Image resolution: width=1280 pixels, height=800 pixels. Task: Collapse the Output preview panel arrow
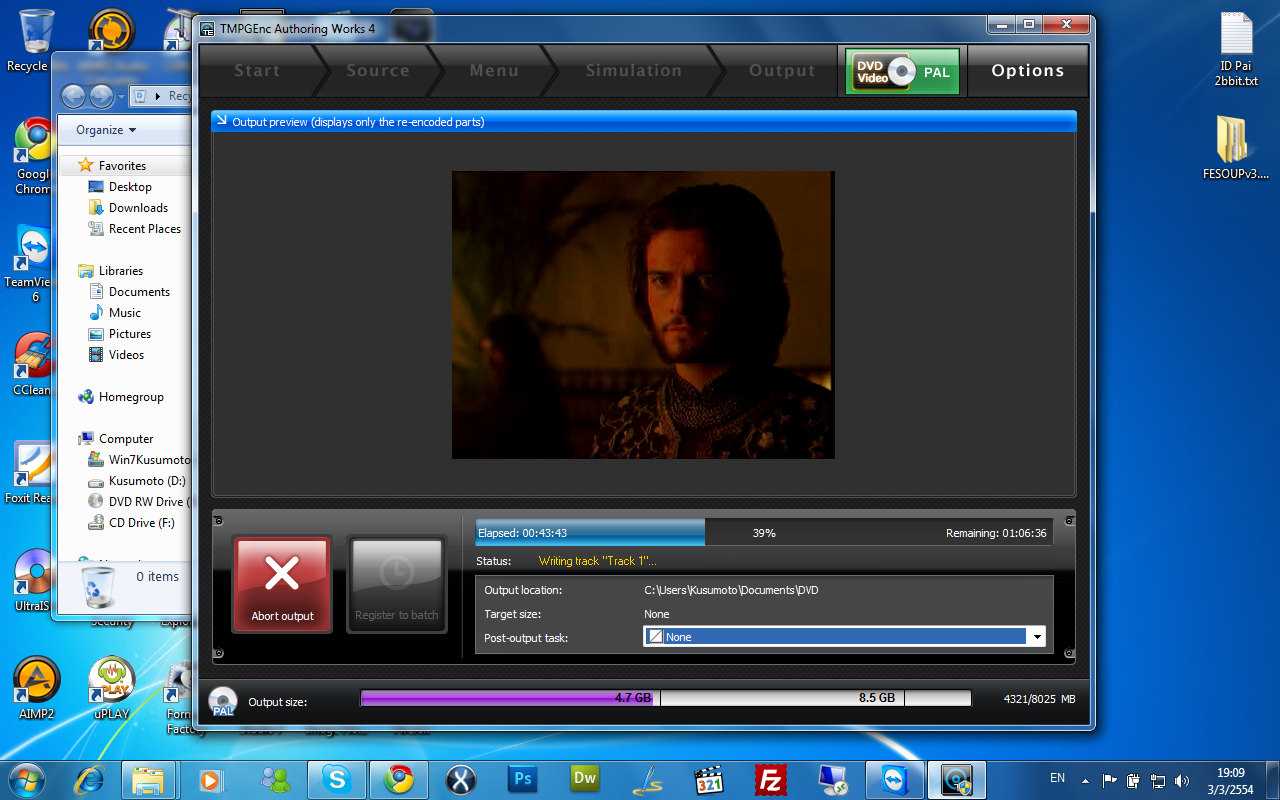(x=221, y=122)
